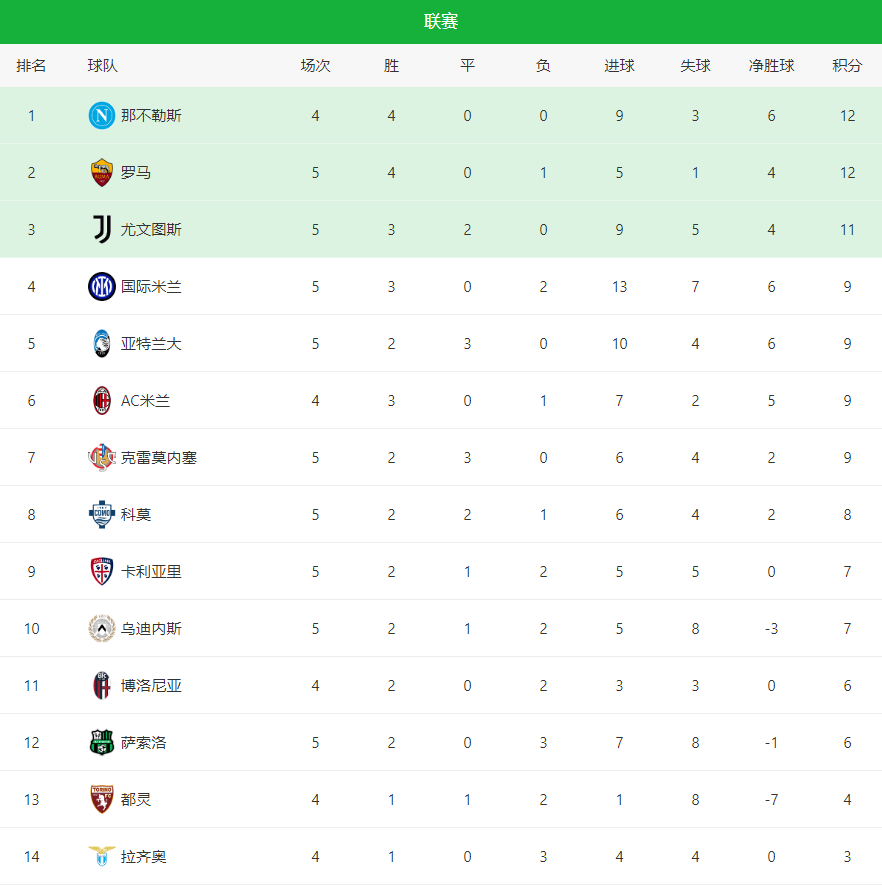Viewport: 882px width, 887px height.
Task: Click the 进球 column header
Action: [619, 66]
